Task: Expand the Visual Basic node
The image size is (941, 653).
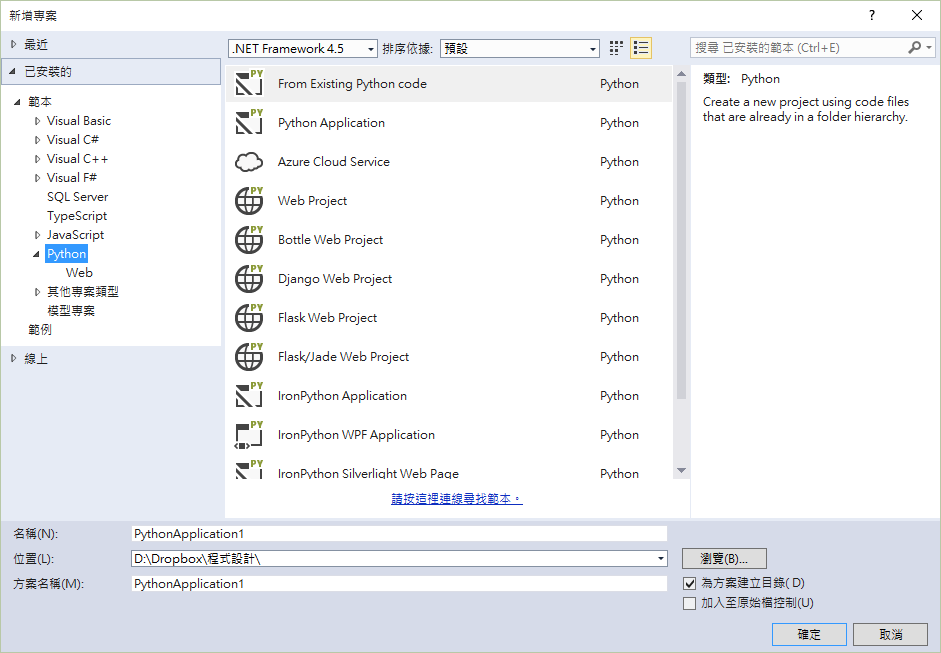Action: pos(37,121)
